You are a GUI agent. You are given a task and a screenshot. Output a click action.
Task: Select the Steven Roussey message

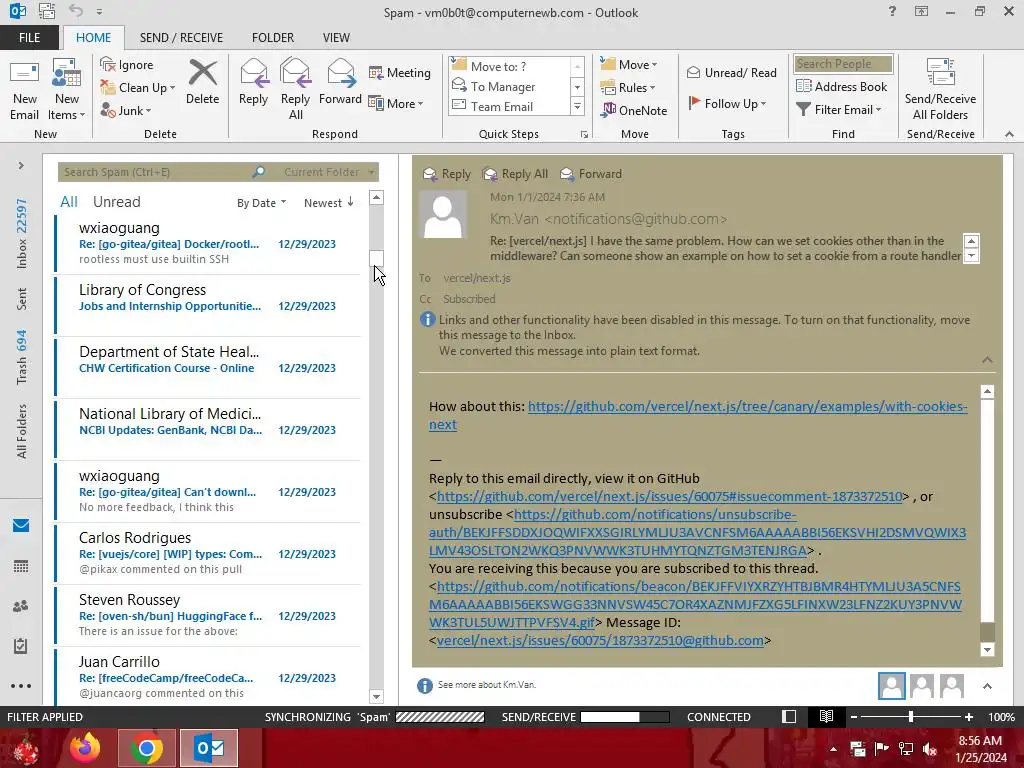208,615
